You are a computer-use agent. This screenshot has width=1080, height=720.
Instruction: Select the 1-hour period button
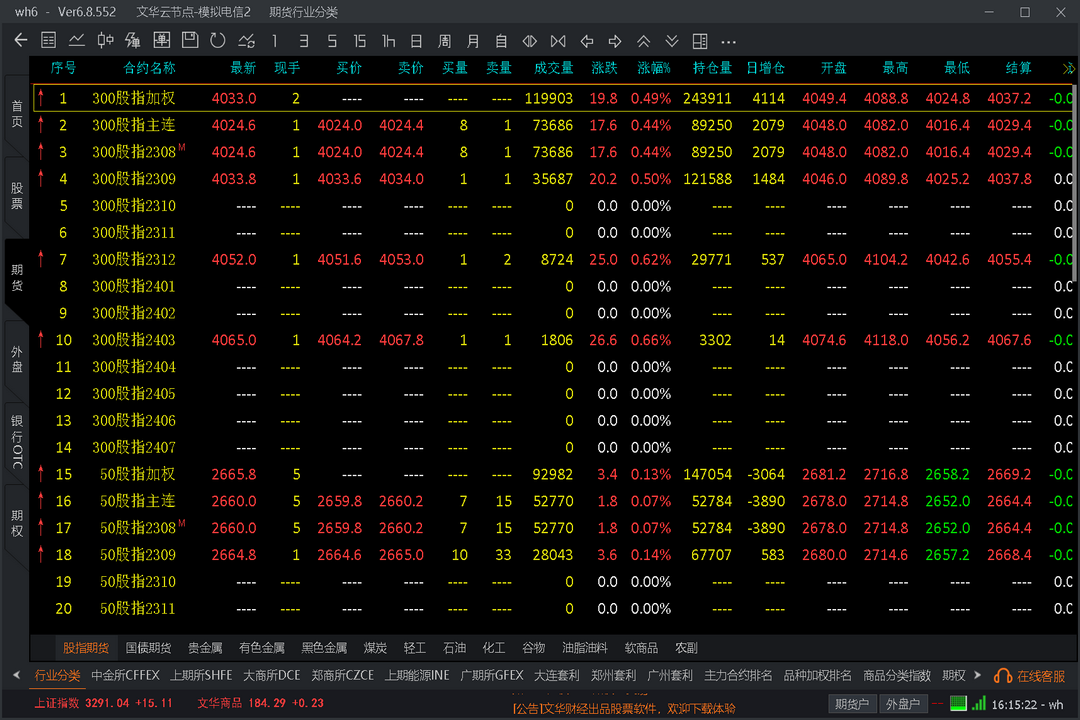pyautogui.click(x=388, y=41)
